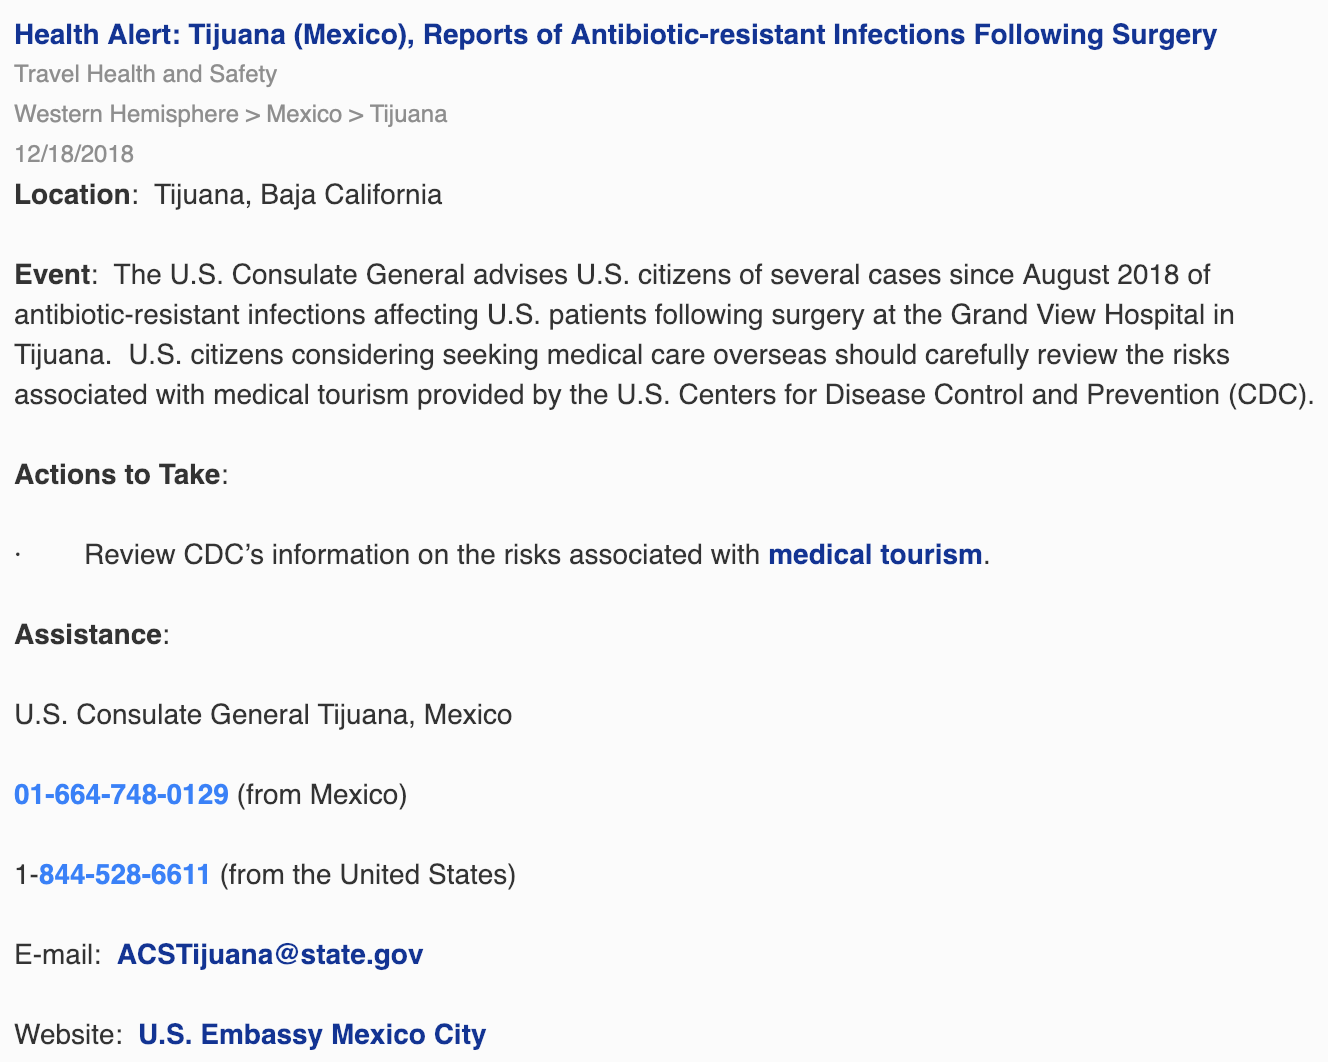
Task: Call the 01-664-748-0129 phone number link
Action: pos(122,794)
